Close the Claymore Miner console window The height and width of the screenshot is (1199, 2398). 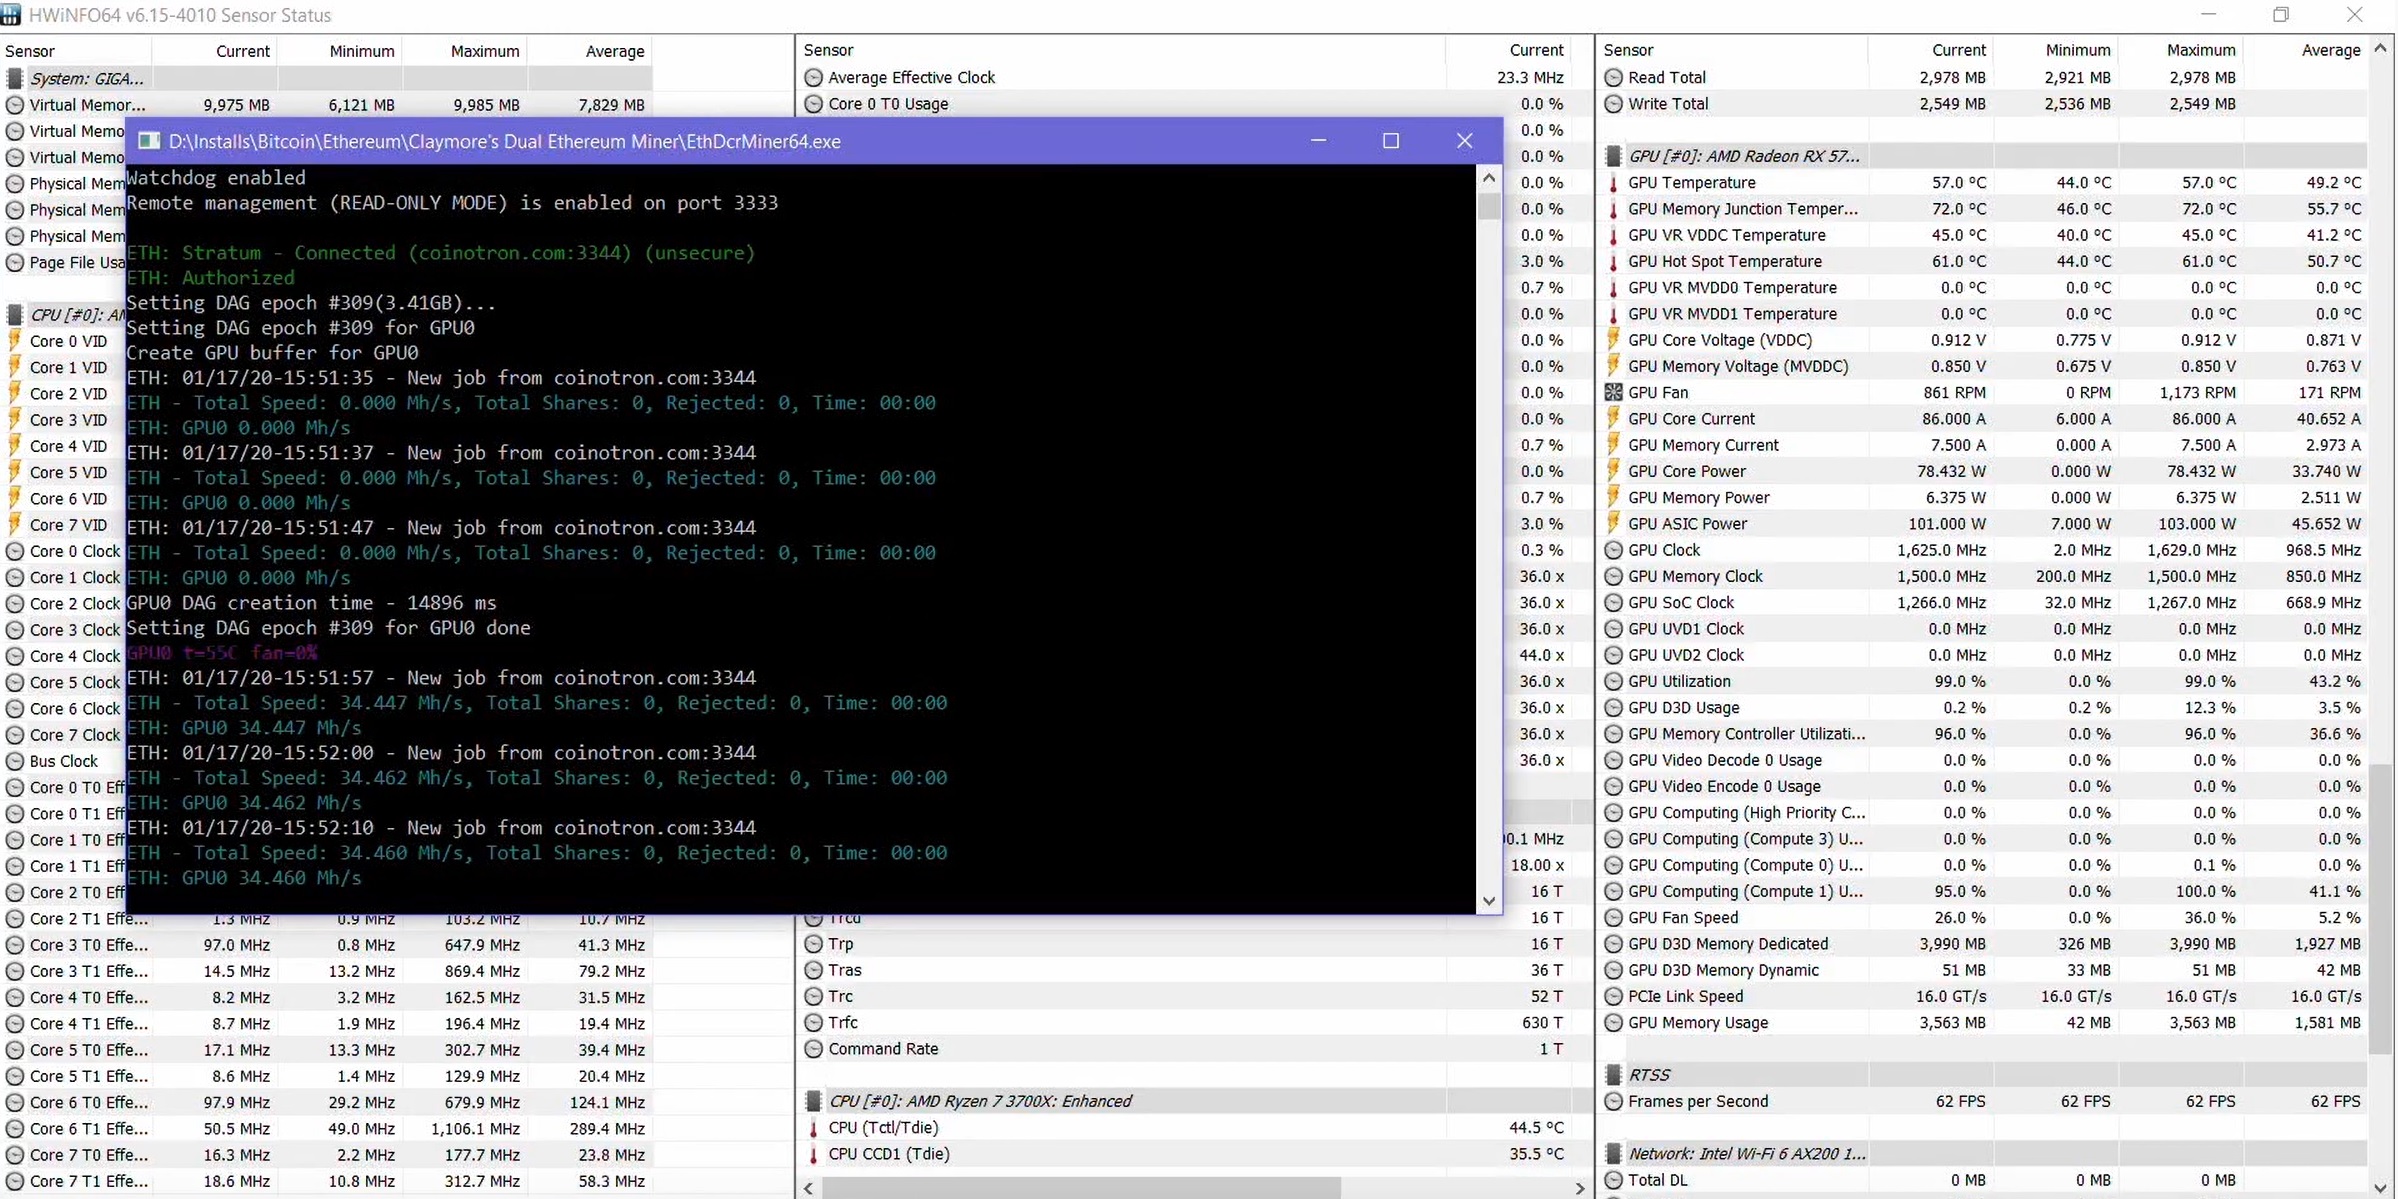point(1462,139)
